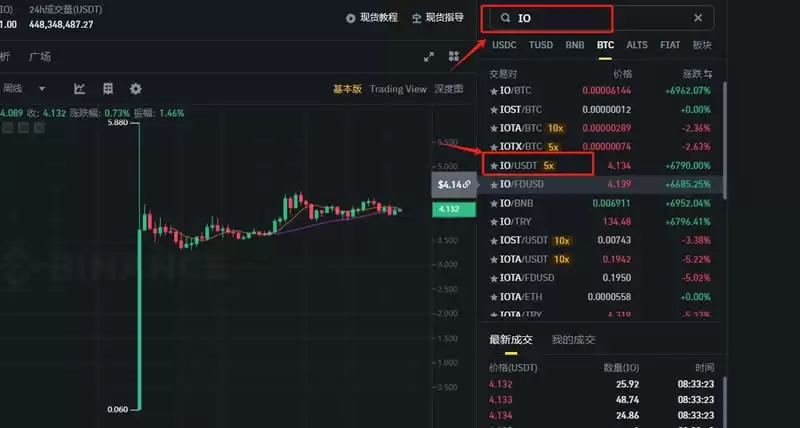Open the 板块 sector market filter
The height and width of the screenshot is (428, 800).
click(702, 45)
